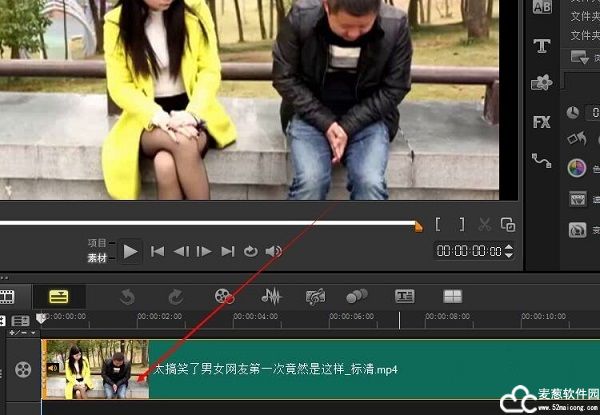Decrease timecode with the down arrow
This screenshot has width=600, height=415.
(509, 255)
